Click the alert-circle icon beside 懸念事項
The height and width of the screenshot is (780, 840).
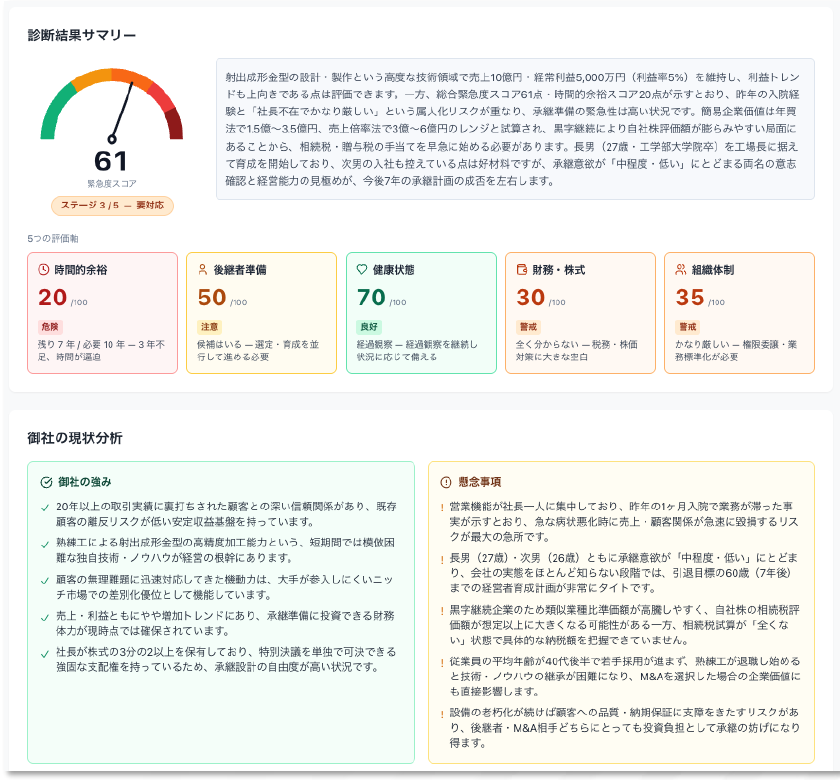click(446, 482)
